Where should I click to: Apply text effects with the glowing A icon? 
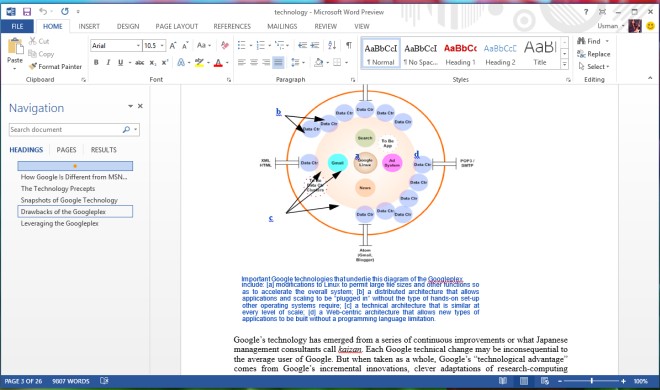(181, 63)
